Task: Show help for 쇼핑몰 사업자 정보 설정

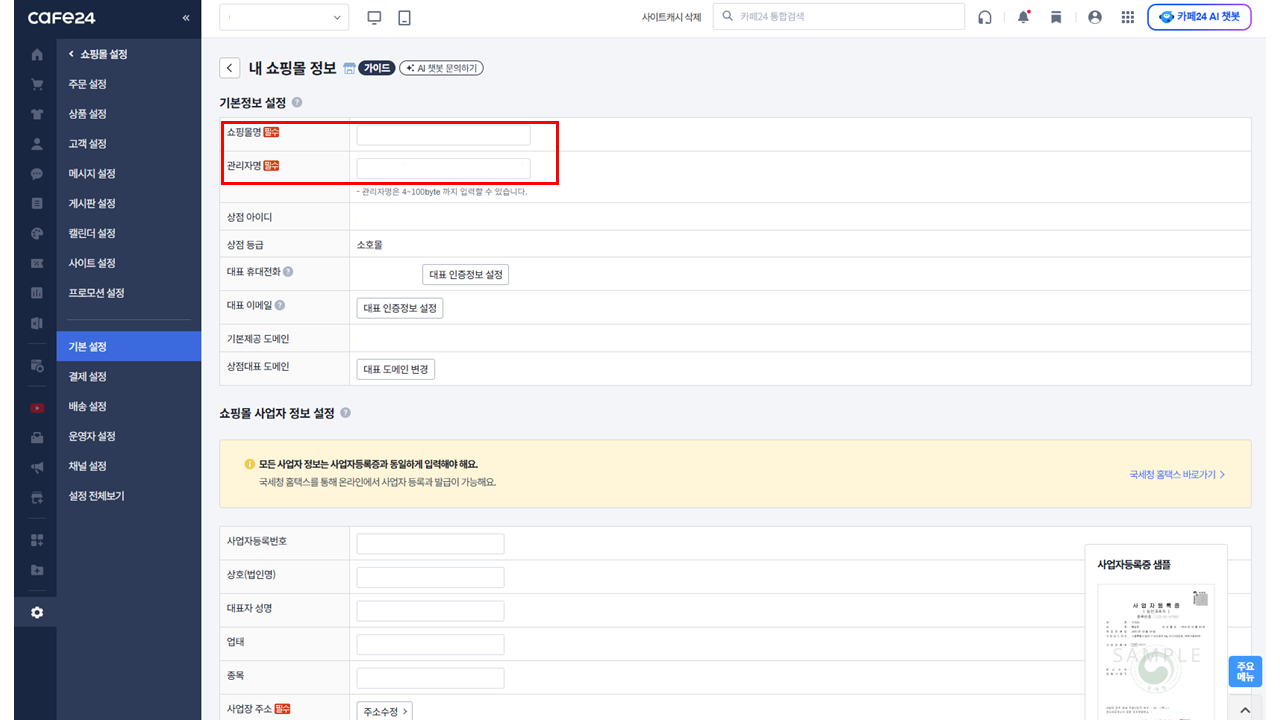Action: pos(345,413)
